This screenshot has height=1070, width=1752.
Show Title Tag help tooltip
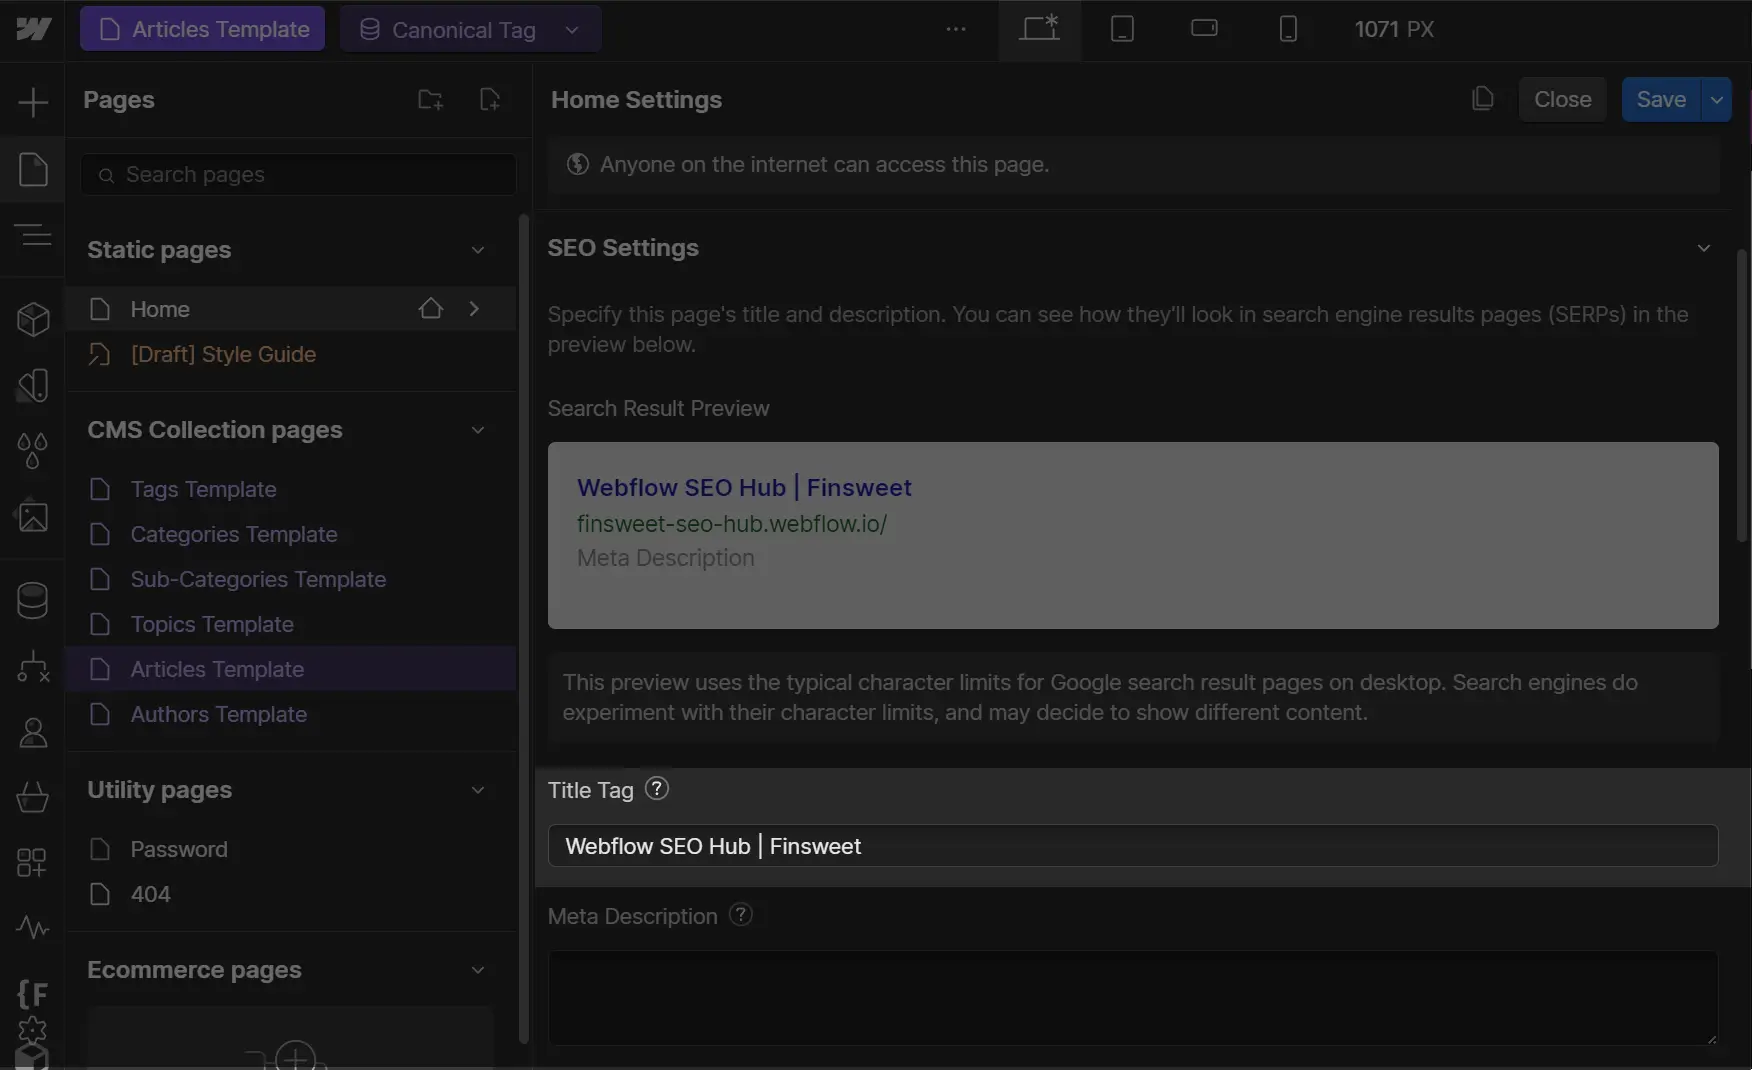[x=657, y=789]
